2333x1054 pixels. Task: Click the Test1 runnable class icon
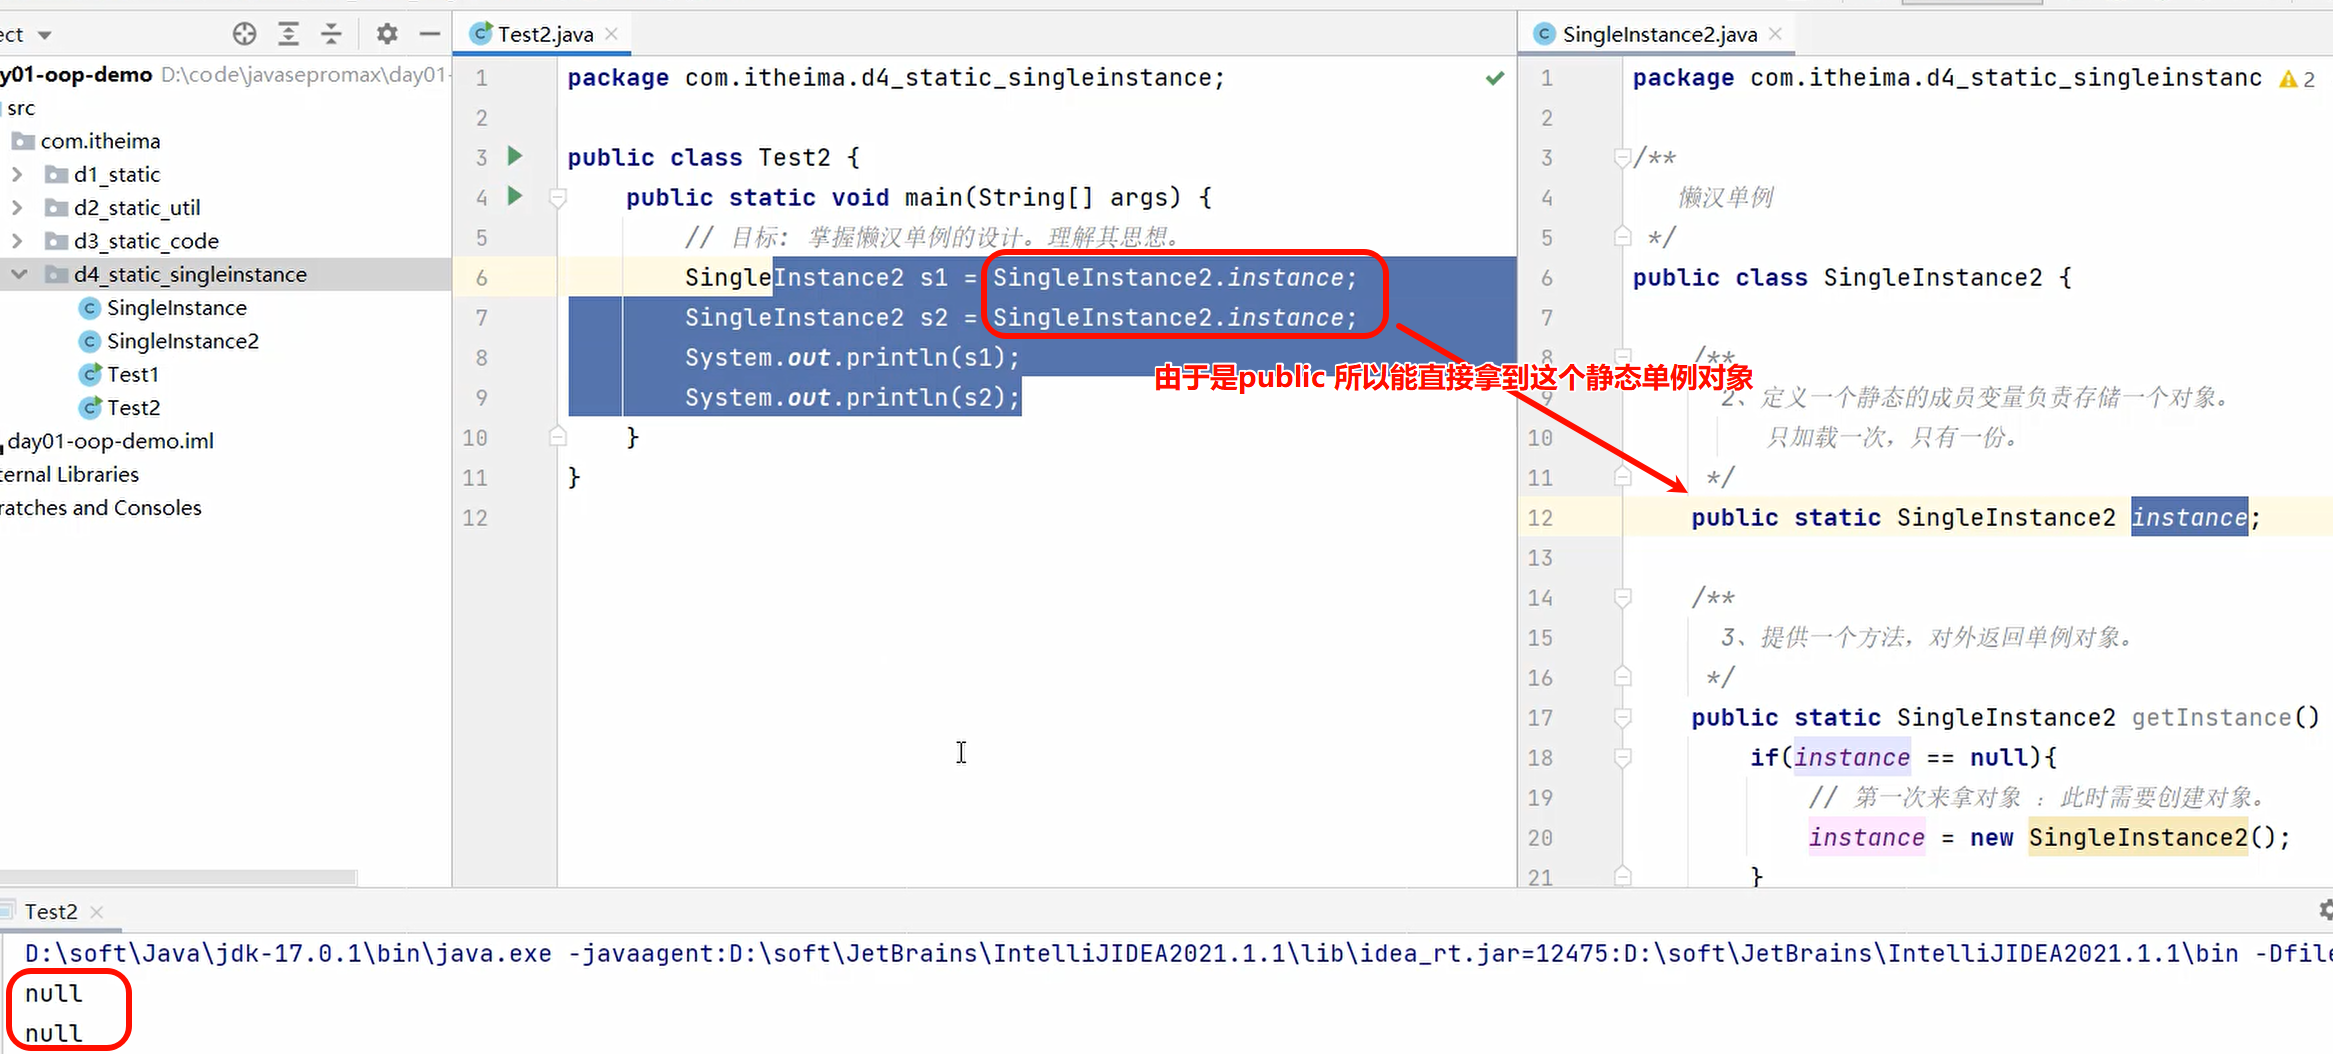(90, 374)
